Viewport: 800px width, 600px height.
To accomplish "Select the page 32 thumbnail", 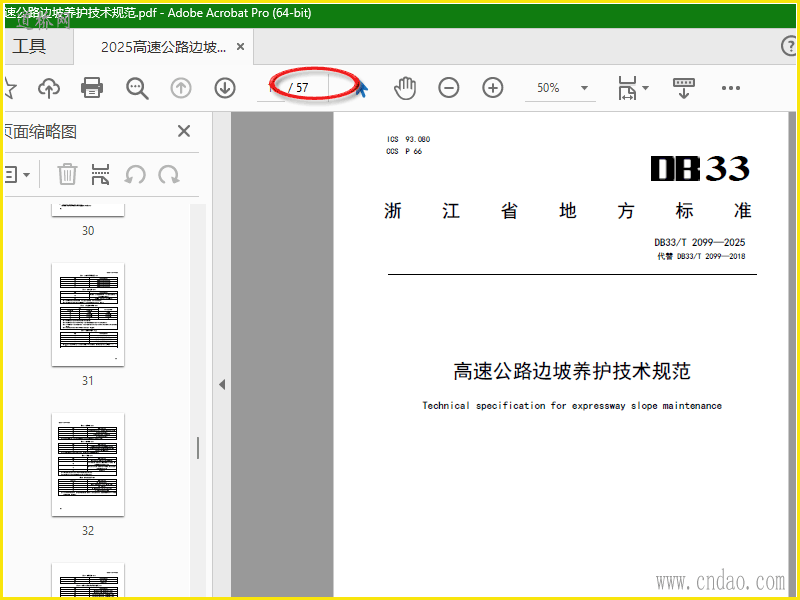I will (x=88, y=464).
